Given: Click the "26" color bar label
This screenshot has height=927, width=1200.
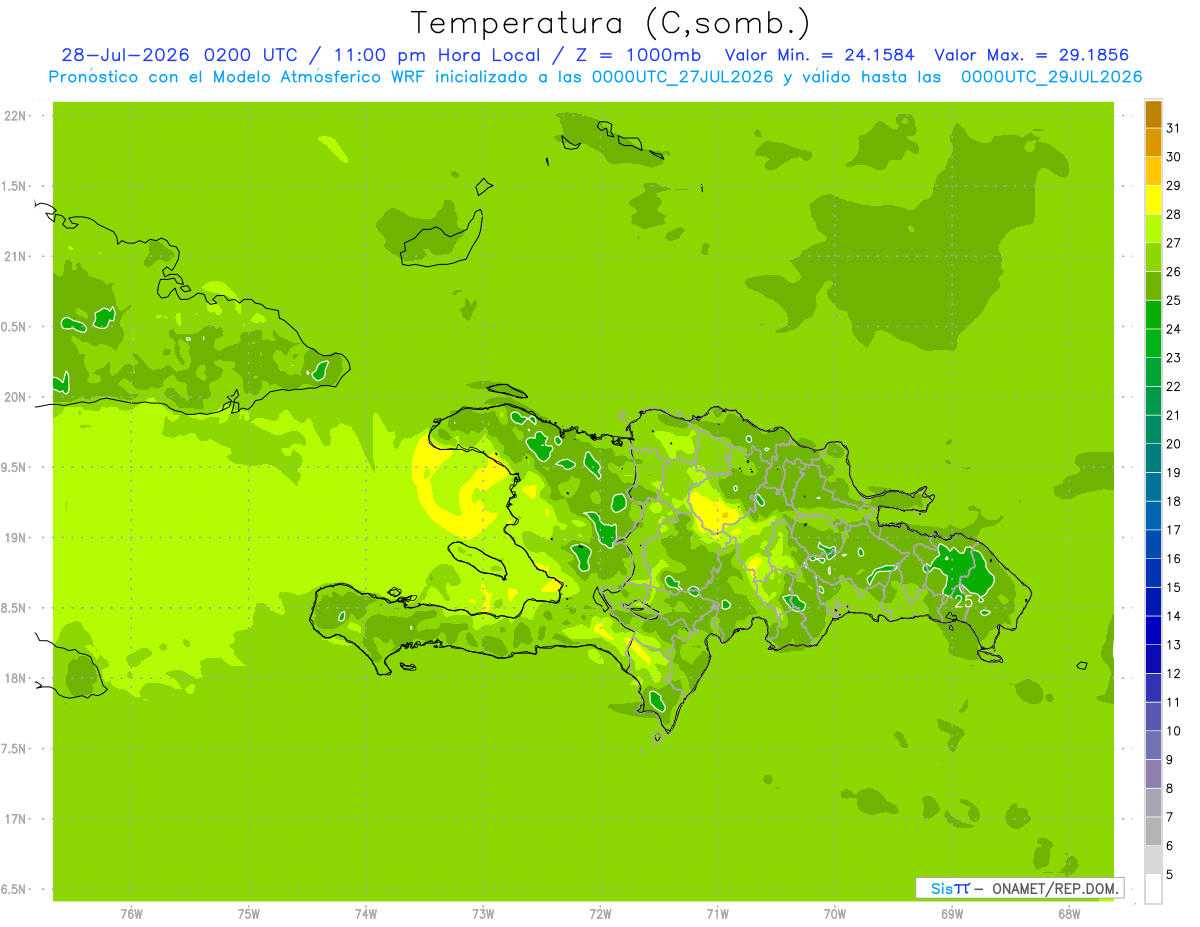Looking at the screenshot, I should point(1174,272).
